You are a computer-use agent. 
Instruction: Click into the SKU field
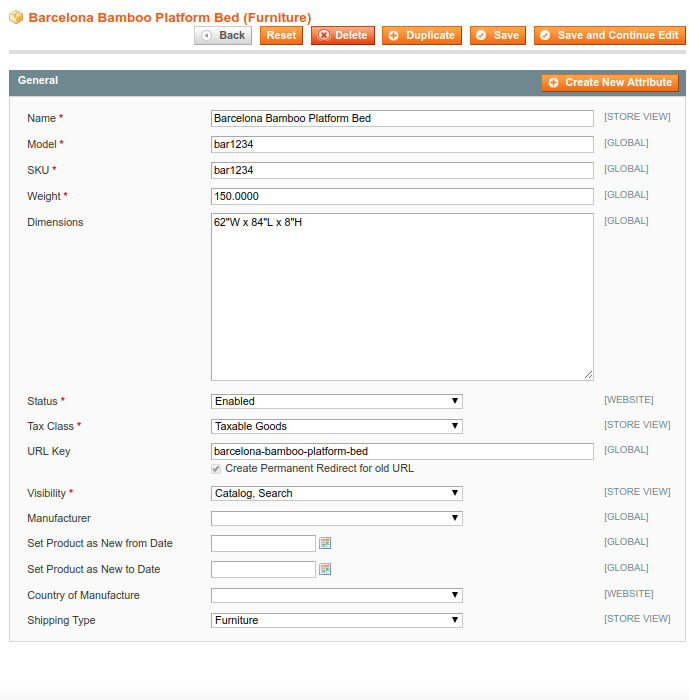tap(401, 170)
